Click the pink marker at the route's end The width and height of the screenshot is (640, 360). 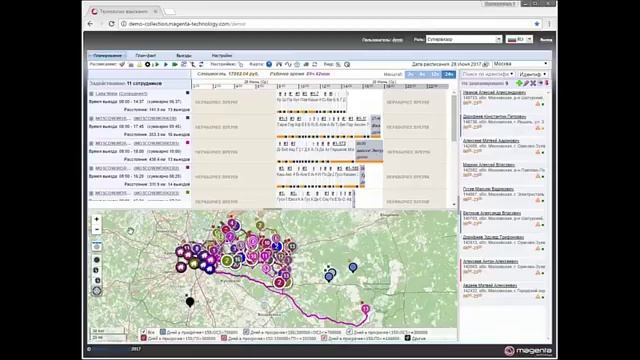(366, 309)
